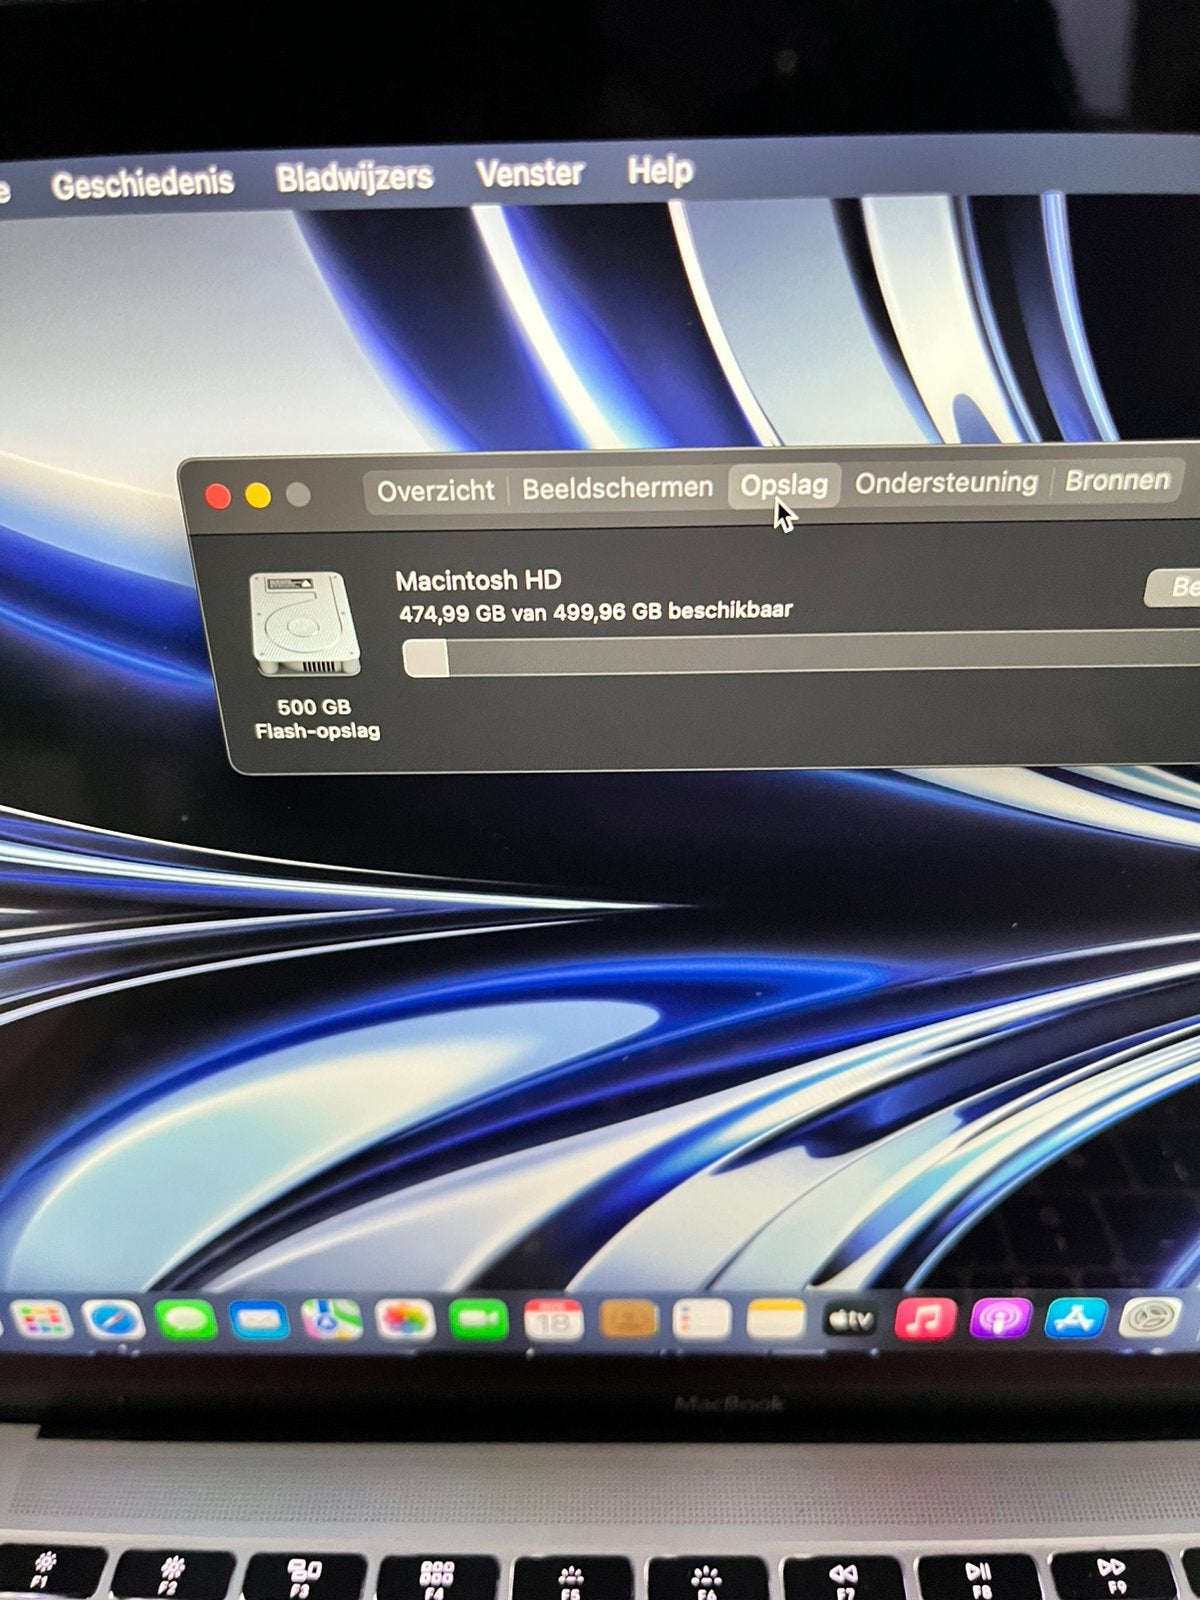
Task: Open System Preferences in the Dock
Action: click(1150, 1317)
